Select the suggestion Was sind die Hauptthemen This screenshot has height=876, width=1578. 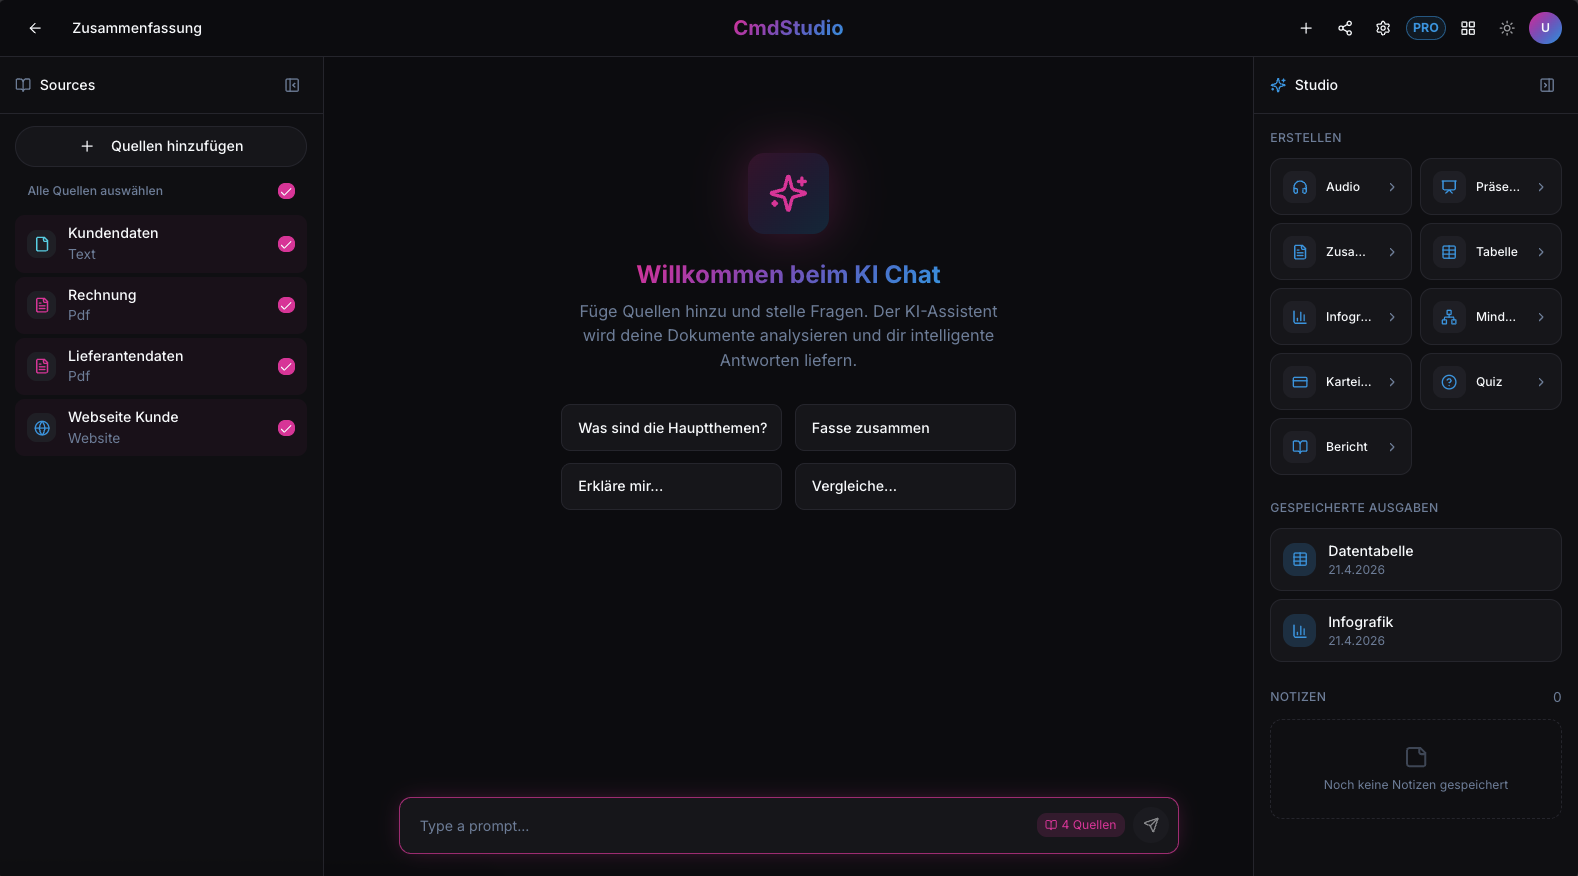[x=671, y=427]
